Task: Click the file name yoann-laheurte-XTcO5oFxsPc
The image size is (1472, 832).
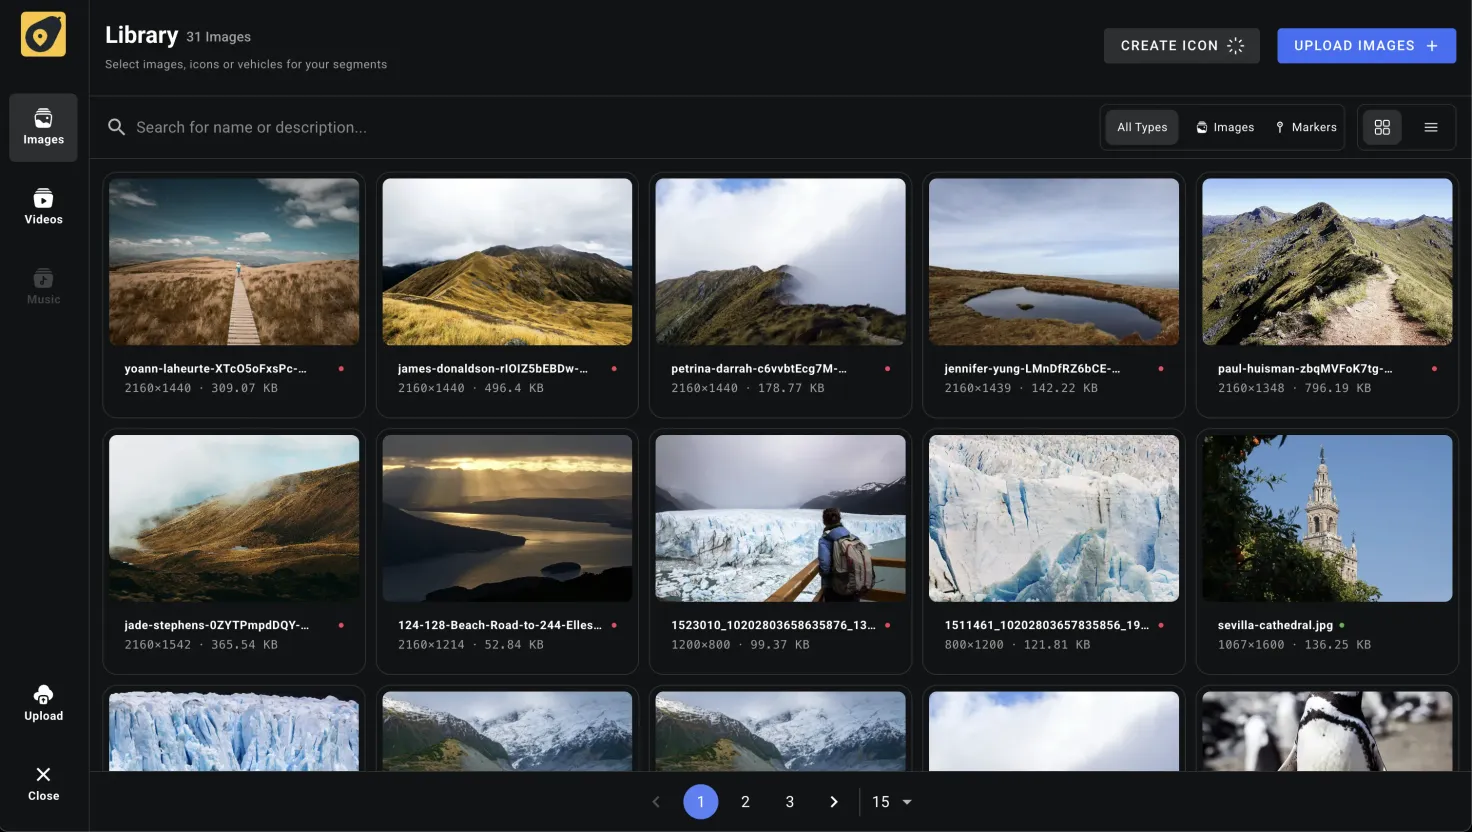Action: point(215,369)
